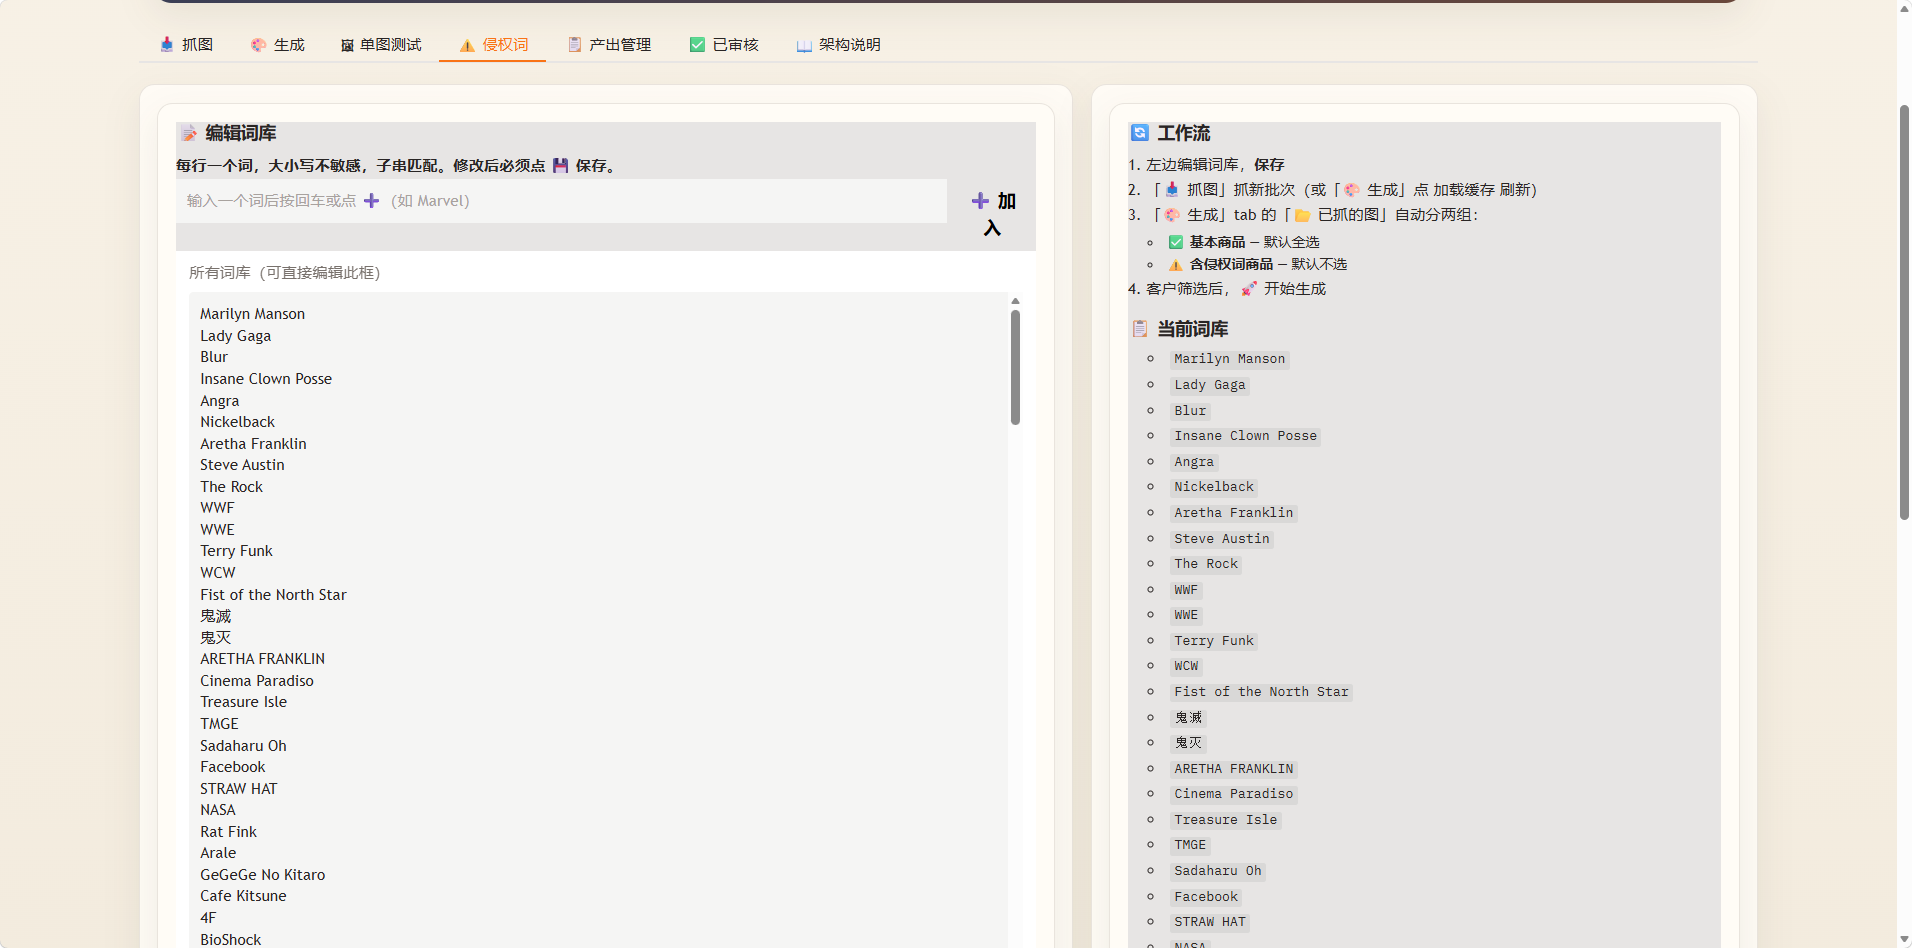The height and width of the screenshot is (948, 1912).
Task: Open the 抓图 tab
Action: [x=186, y=45]
